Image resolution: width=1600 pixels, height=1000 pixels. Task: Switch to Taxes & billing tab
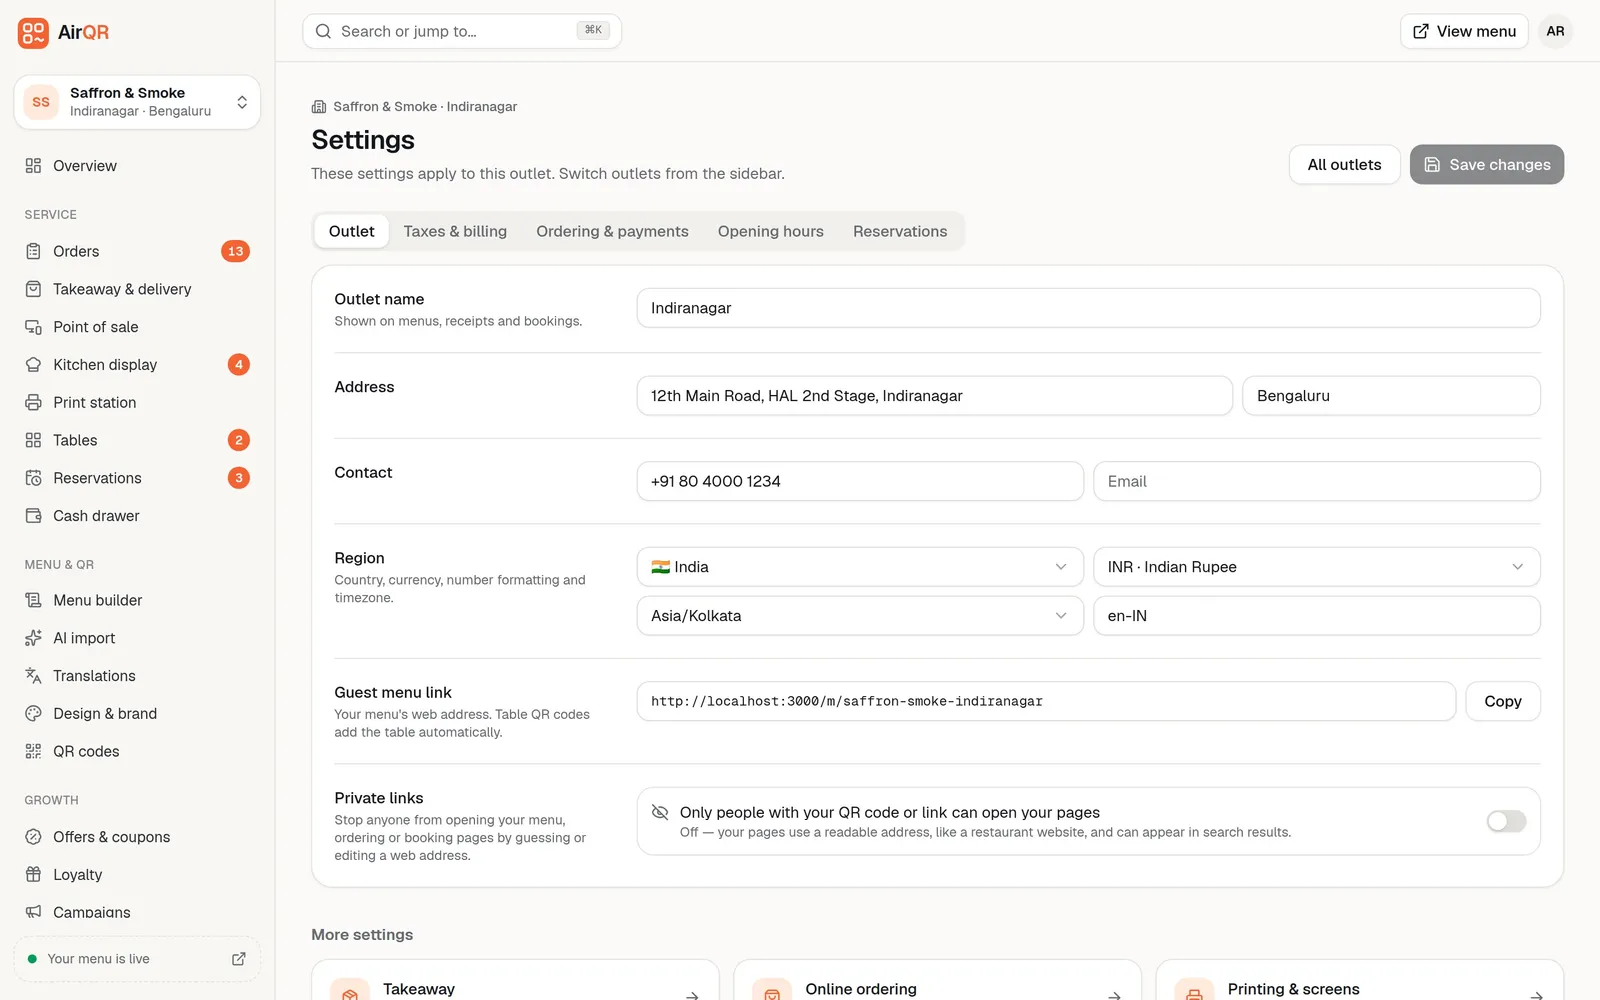(x=455, y=231)
